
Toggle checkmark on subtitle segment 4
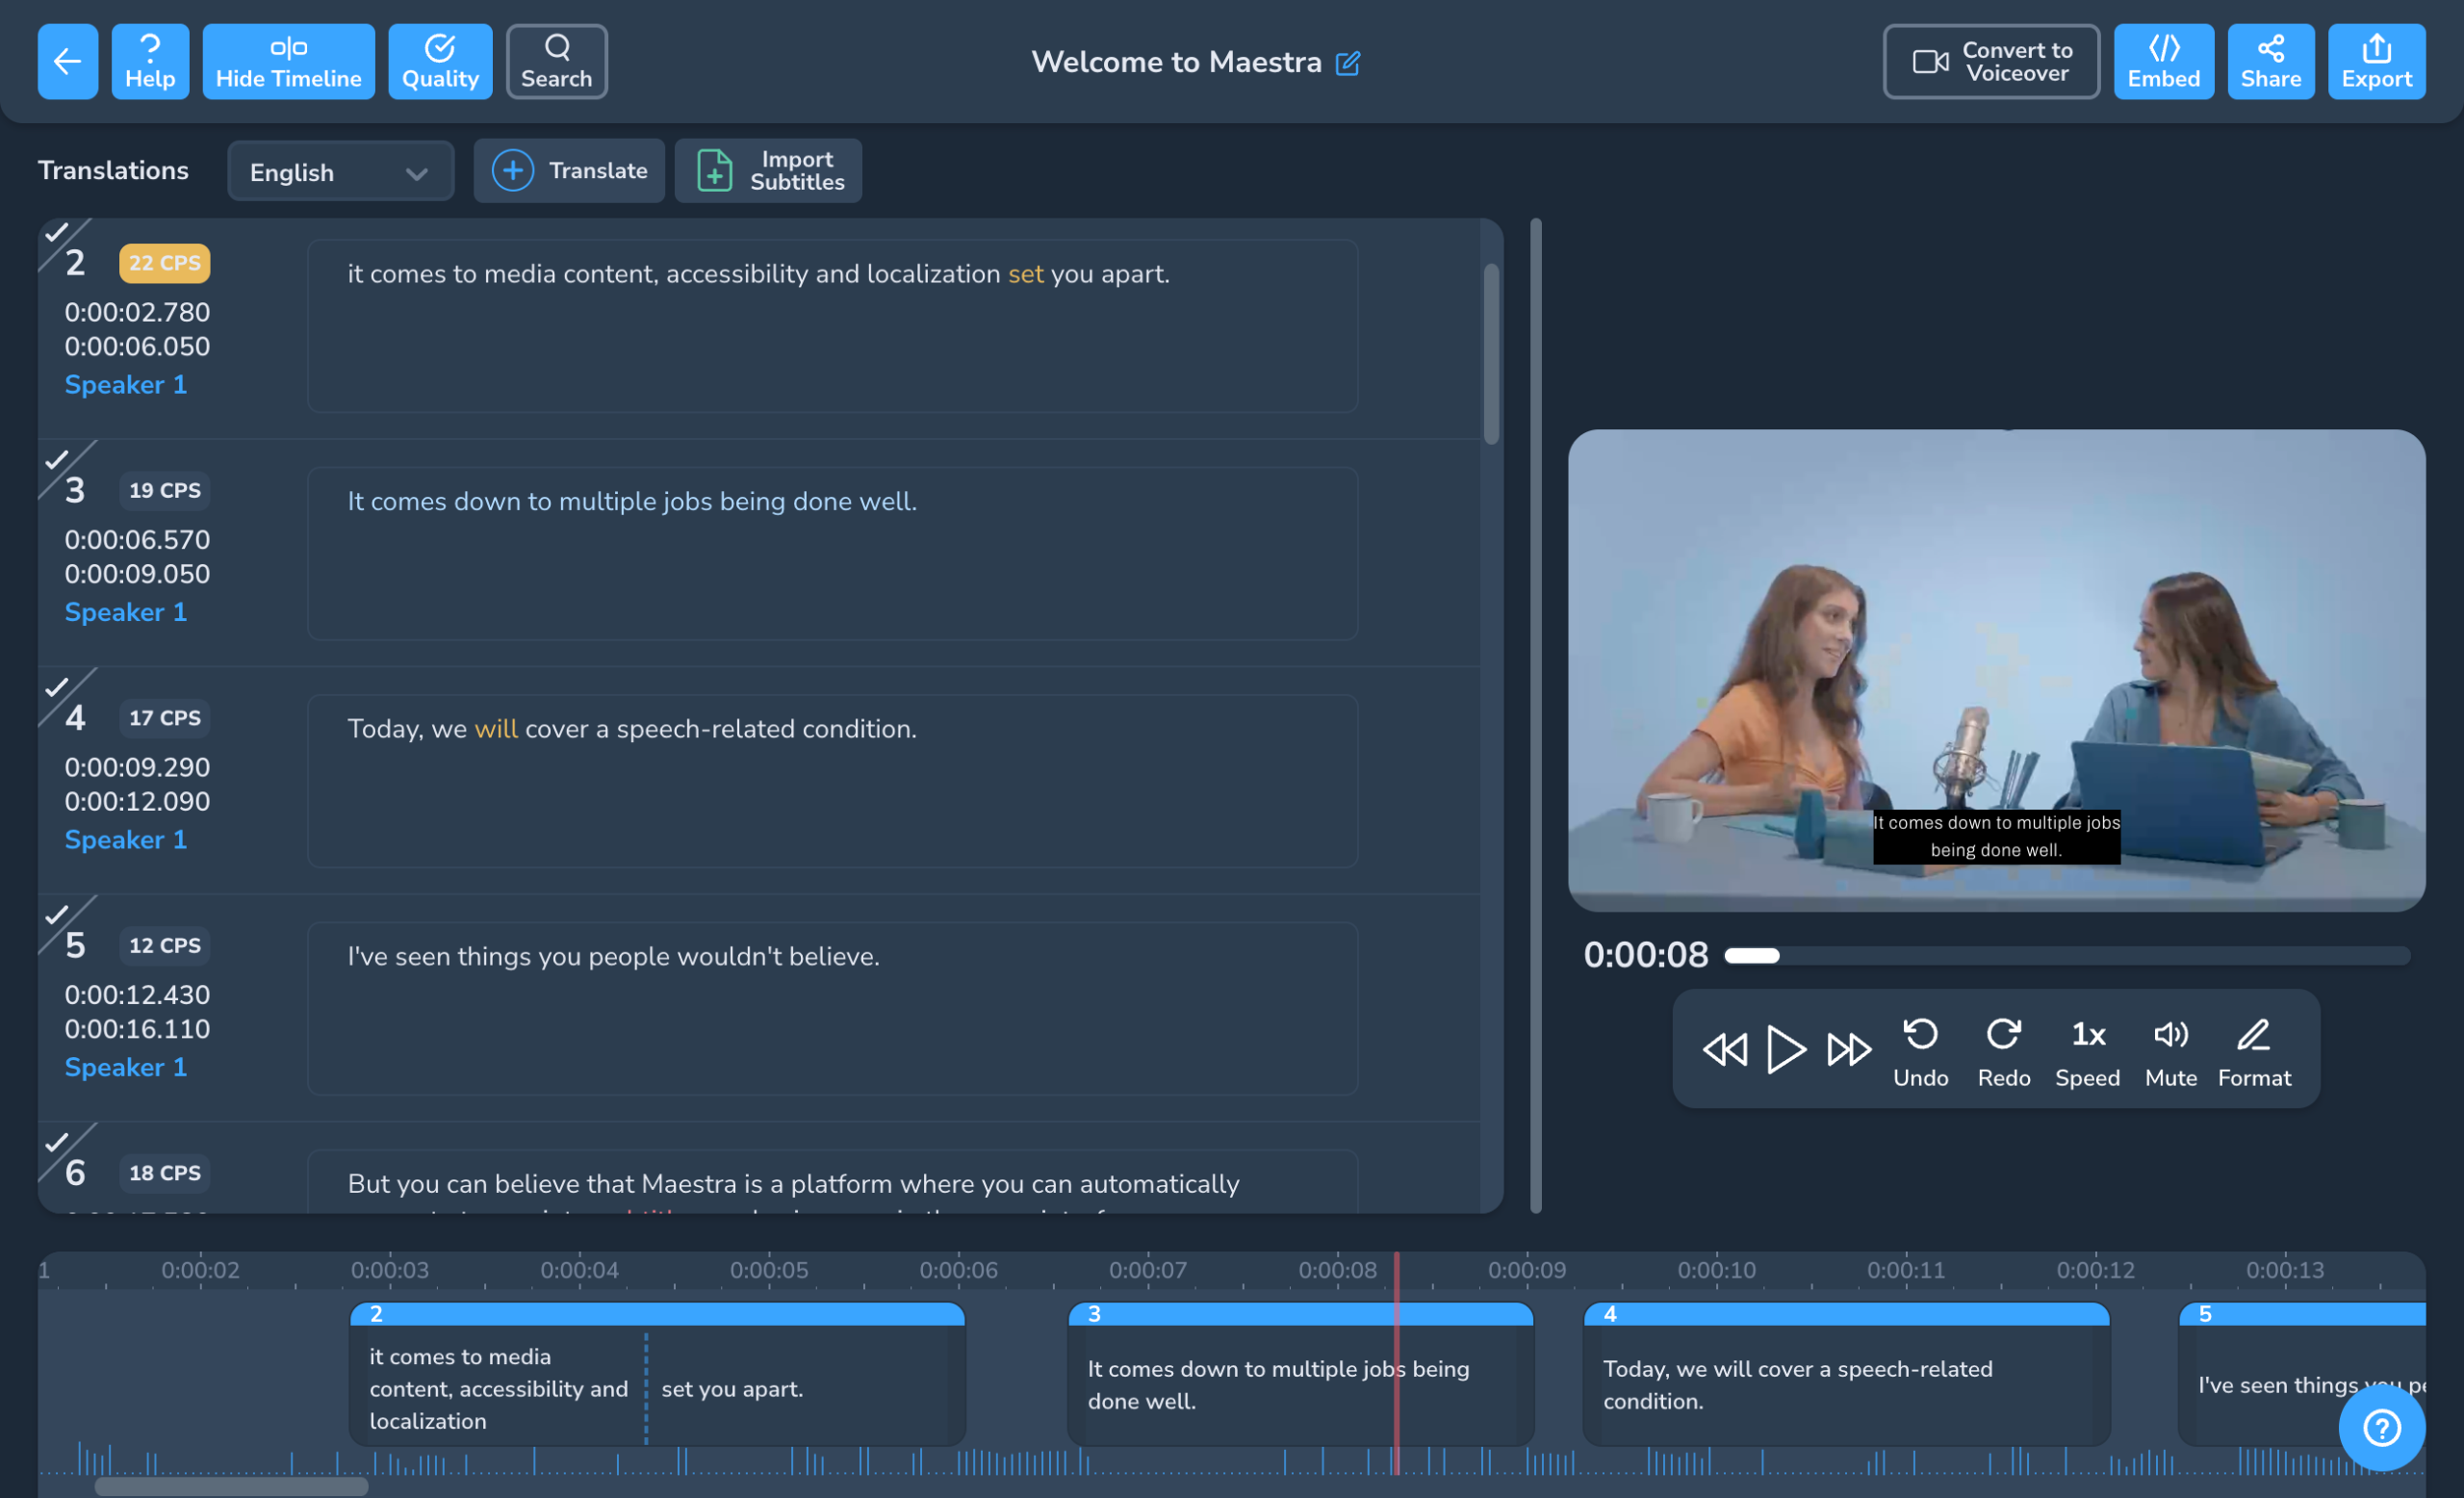tap(53, 692)
